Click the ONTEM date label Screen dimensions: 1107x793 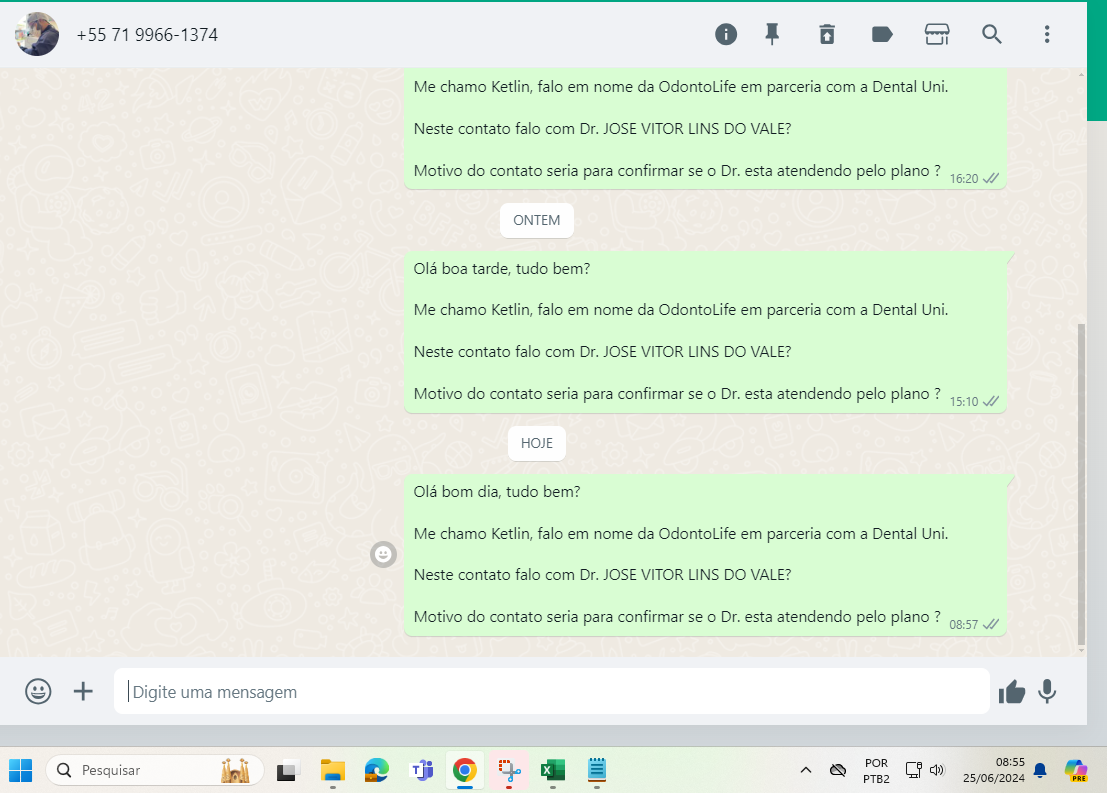[537, 220]
